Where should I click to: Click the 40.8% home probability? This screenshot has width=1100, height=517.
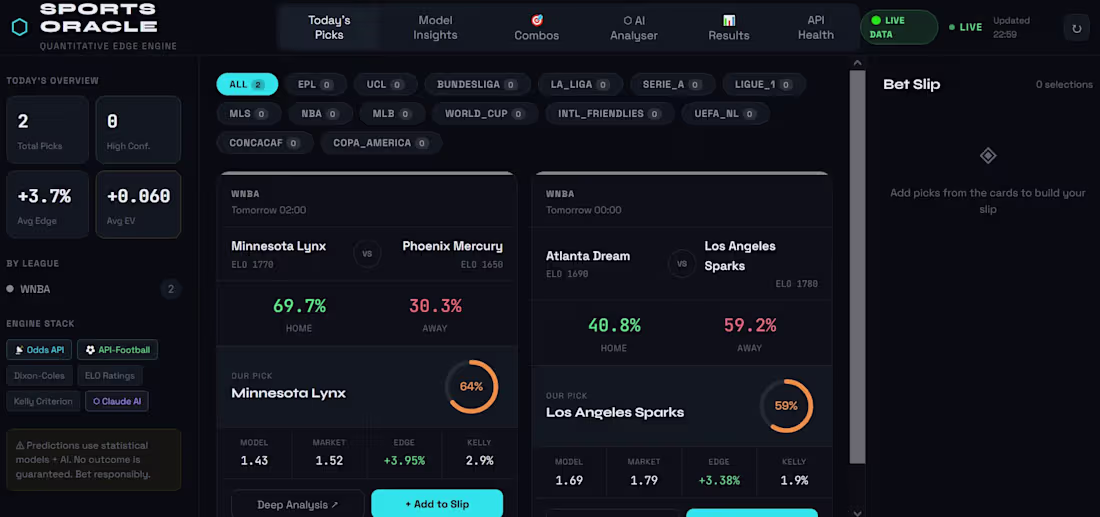(614, 325)
